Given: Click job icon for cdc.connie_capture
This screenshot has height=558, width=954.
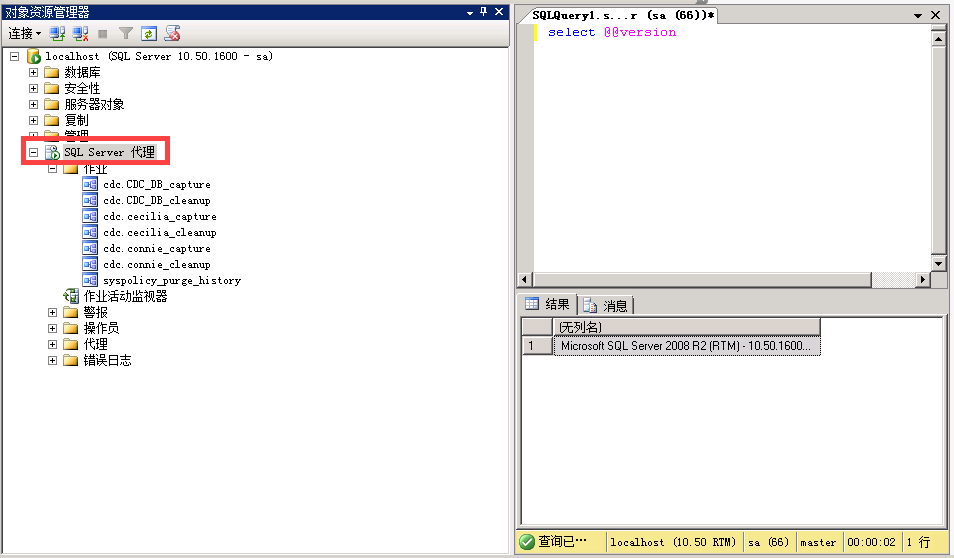Looking at the screenshot, I should 90,248.
